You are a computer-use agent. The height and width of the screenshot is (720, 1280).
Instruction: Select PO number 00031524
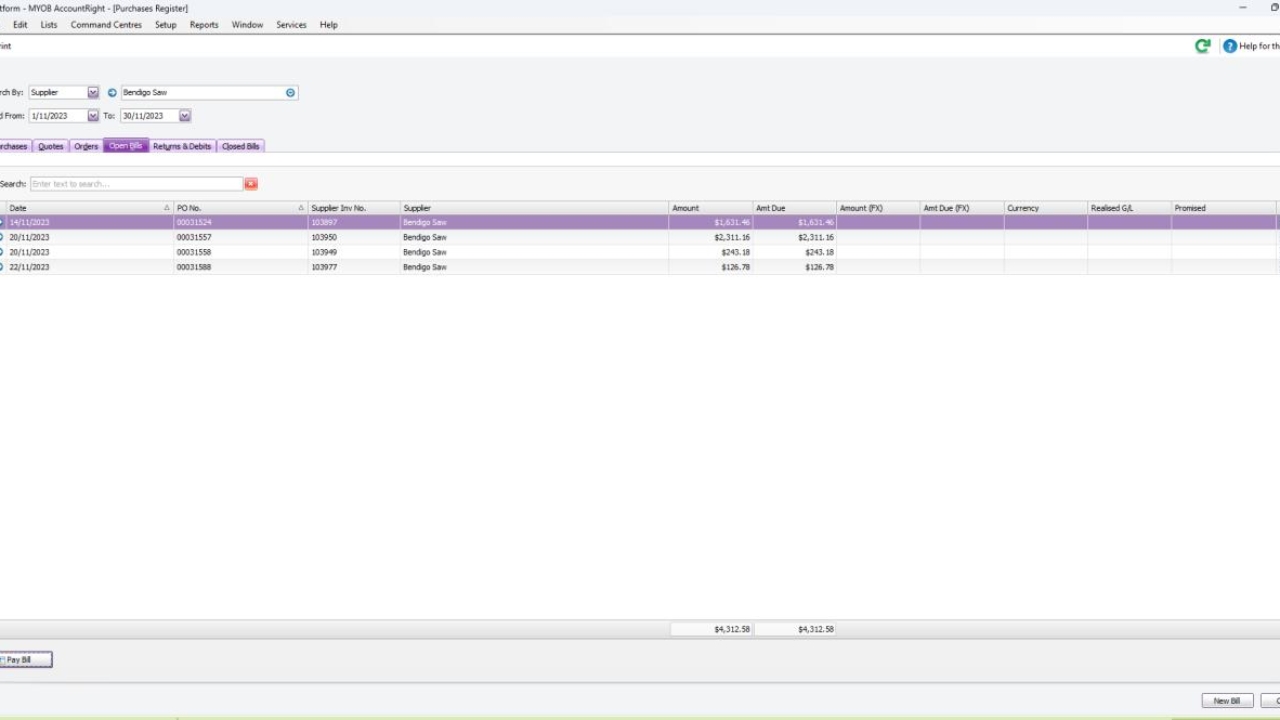[x=194, y=223]
